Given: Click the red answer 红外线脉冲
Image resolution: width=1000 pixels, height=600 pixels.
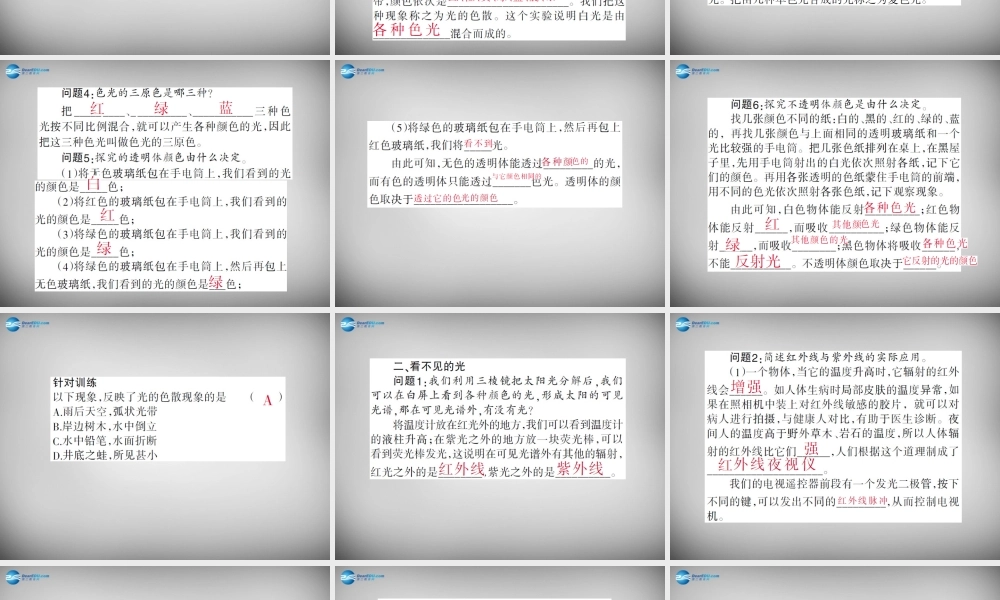Looking at the screenshot, I should pos(862,501).
